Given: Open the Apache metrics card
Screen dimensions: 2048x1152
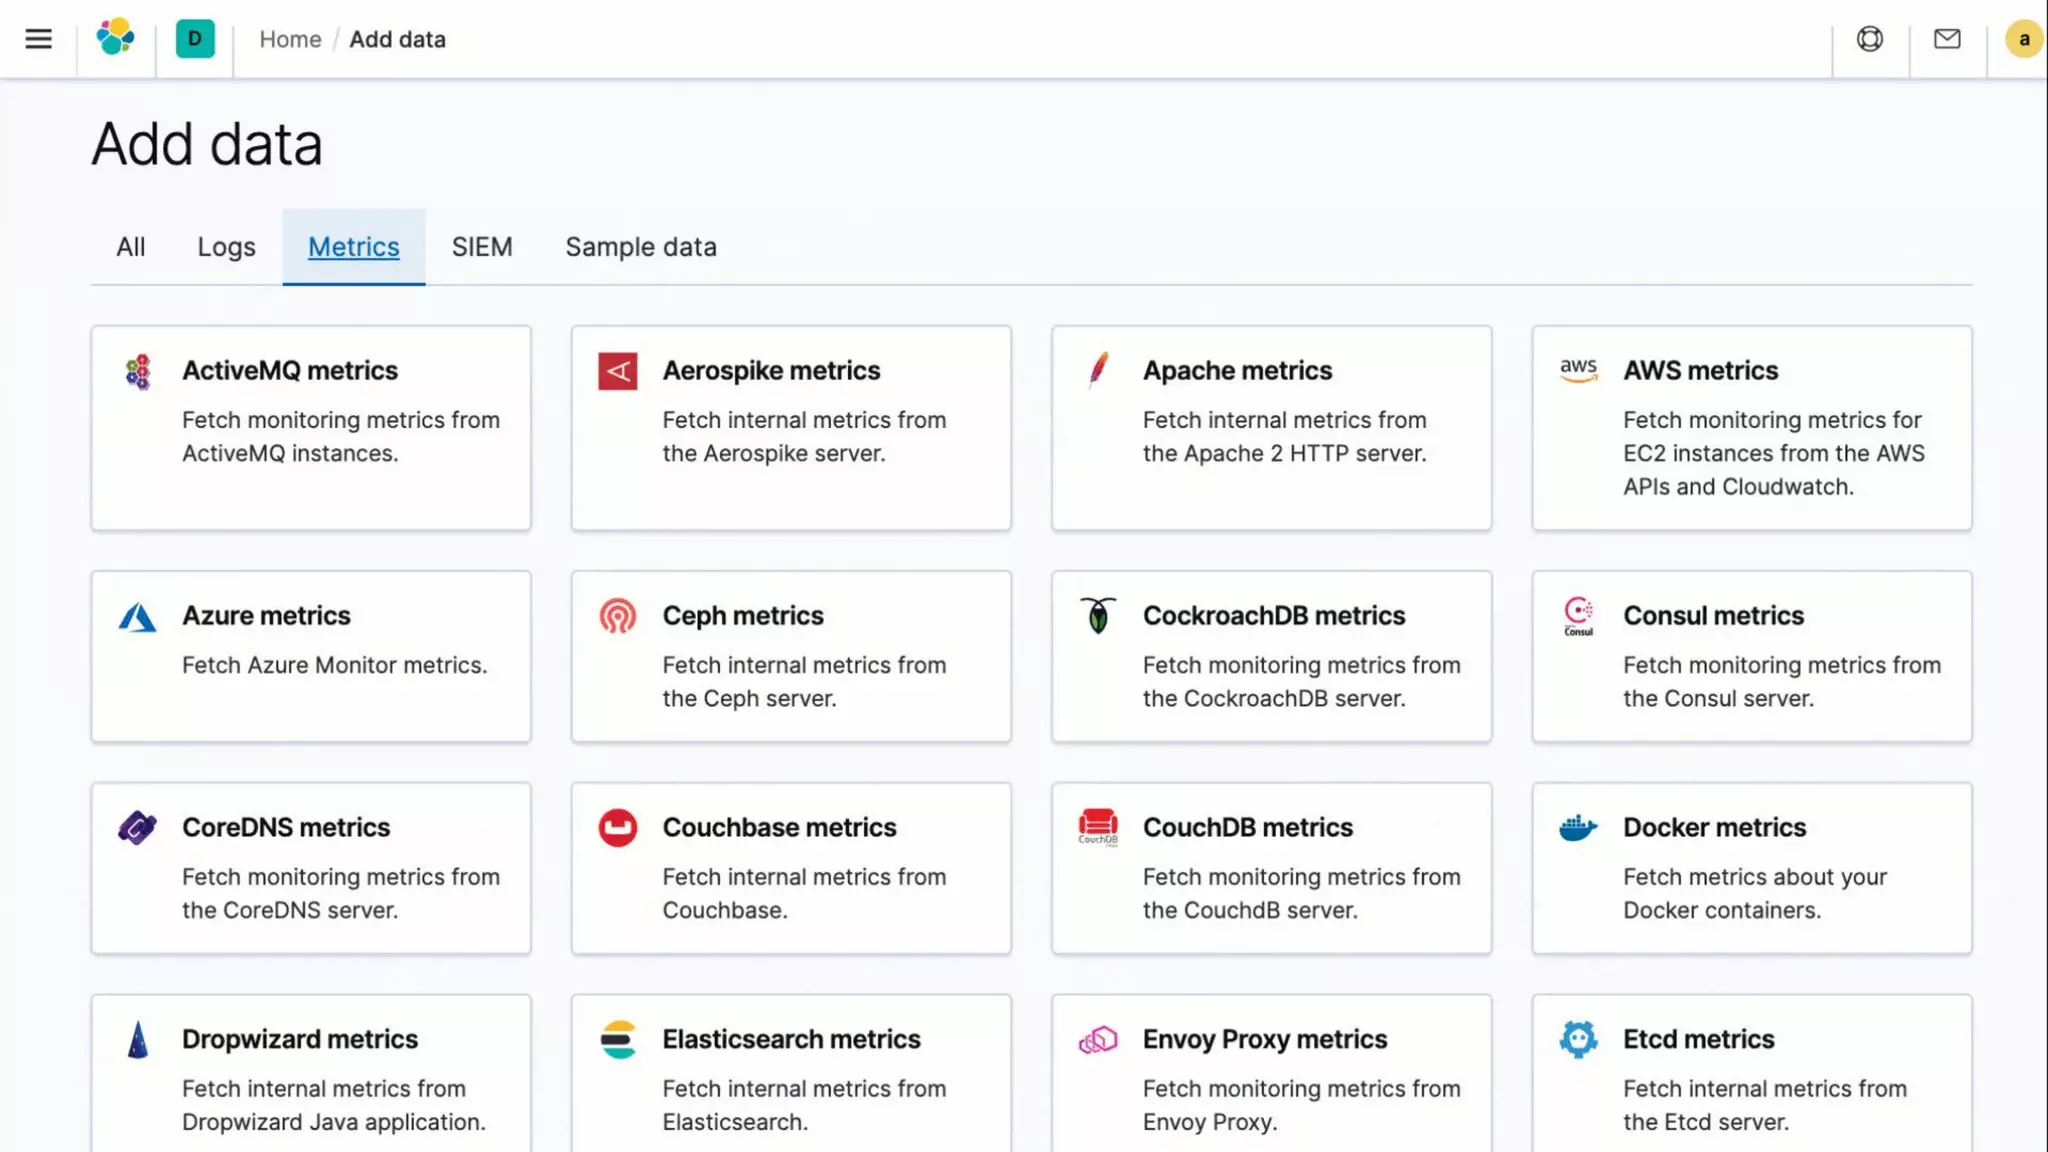Looking at the screenshot, I should click(x=1270, y=427).
